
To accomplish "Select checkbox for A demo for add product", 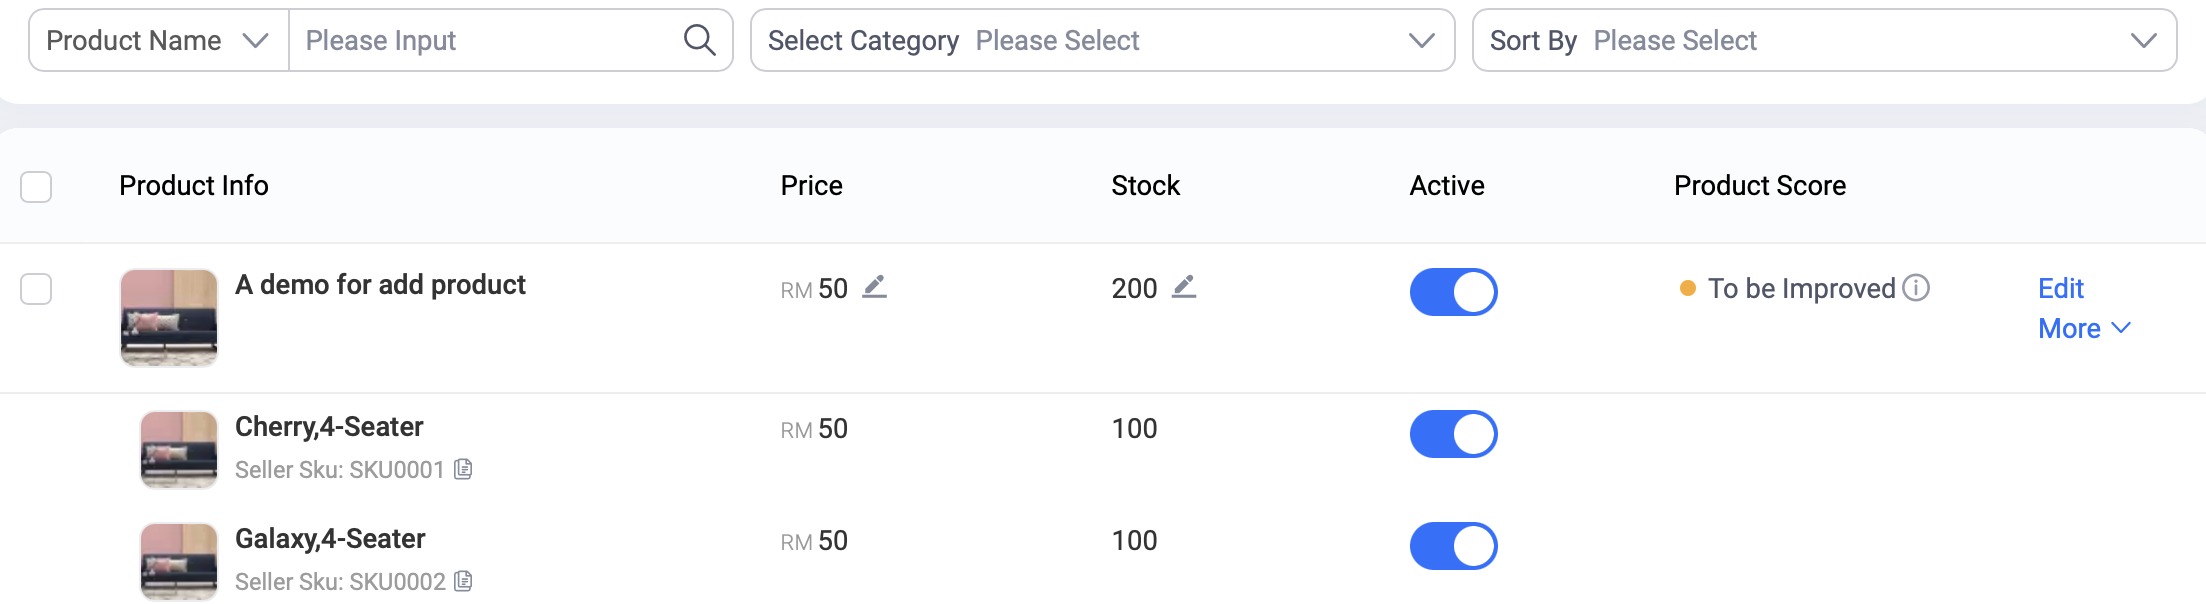I will (x=36, y=289).
